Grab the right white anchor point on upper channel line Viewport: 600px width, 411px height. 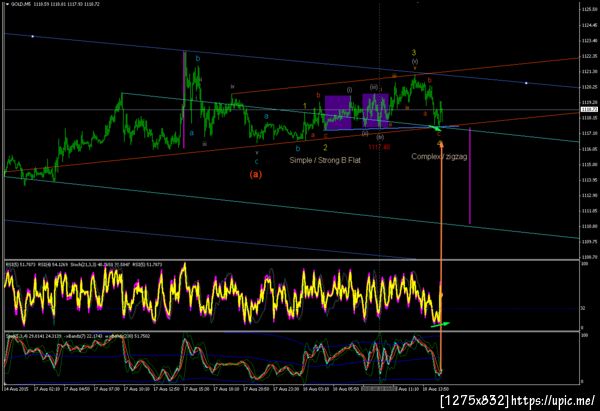(526, 83)
